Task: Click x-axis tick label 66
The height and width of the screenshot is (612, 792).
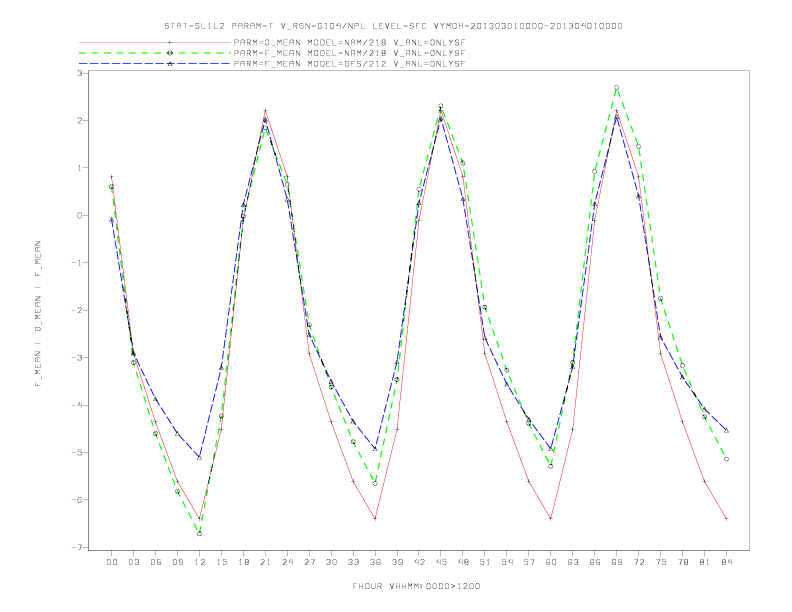Action: point(595,562)
